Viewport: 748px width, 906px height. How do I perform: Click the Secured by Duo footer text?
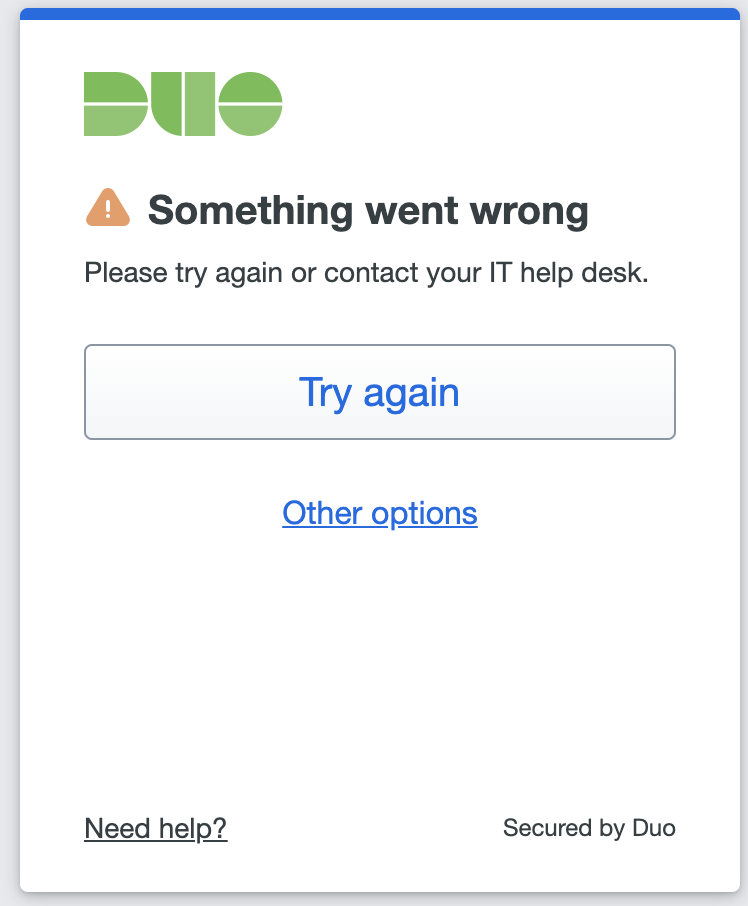[589, 828]
